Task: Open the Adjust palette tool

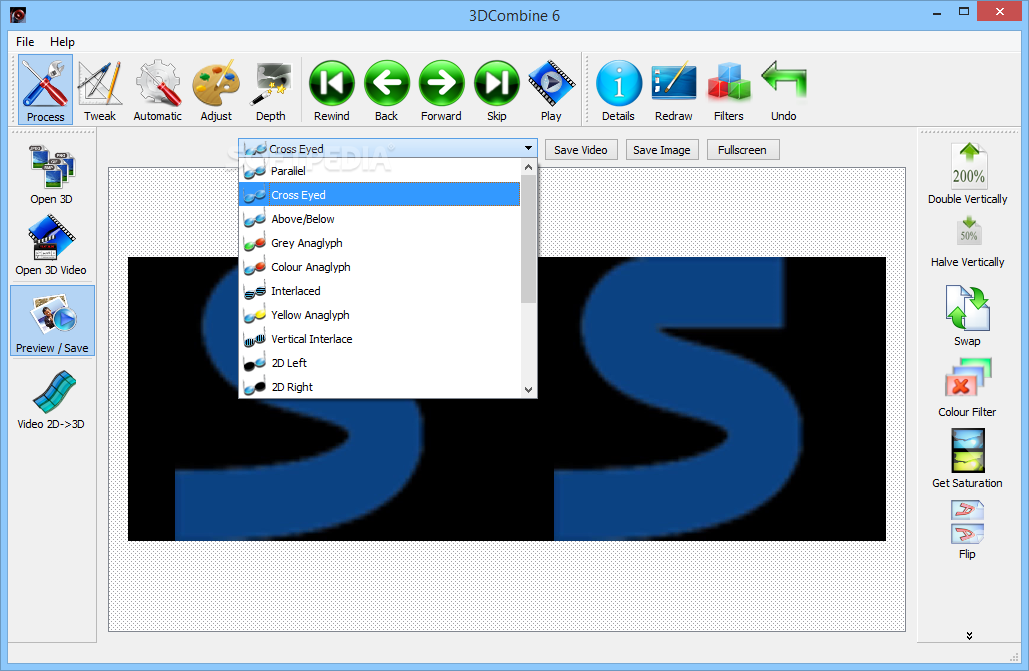Action: [x=216, y=89]
